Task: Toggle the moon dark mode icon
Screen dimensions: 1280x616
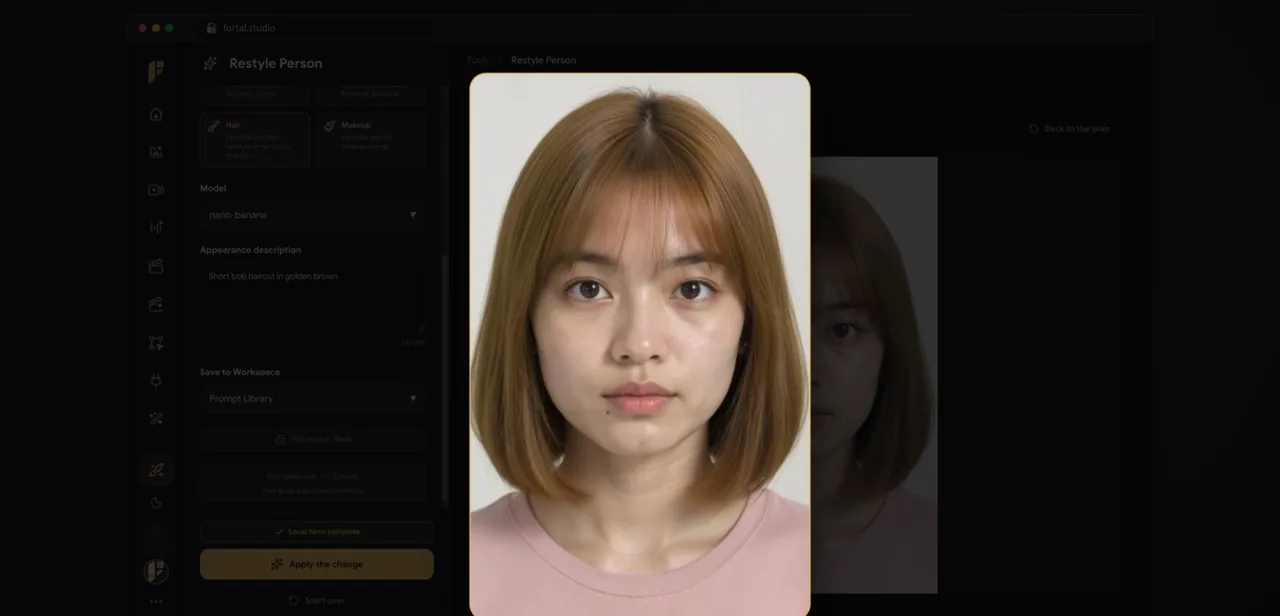Action: point(156,503)
